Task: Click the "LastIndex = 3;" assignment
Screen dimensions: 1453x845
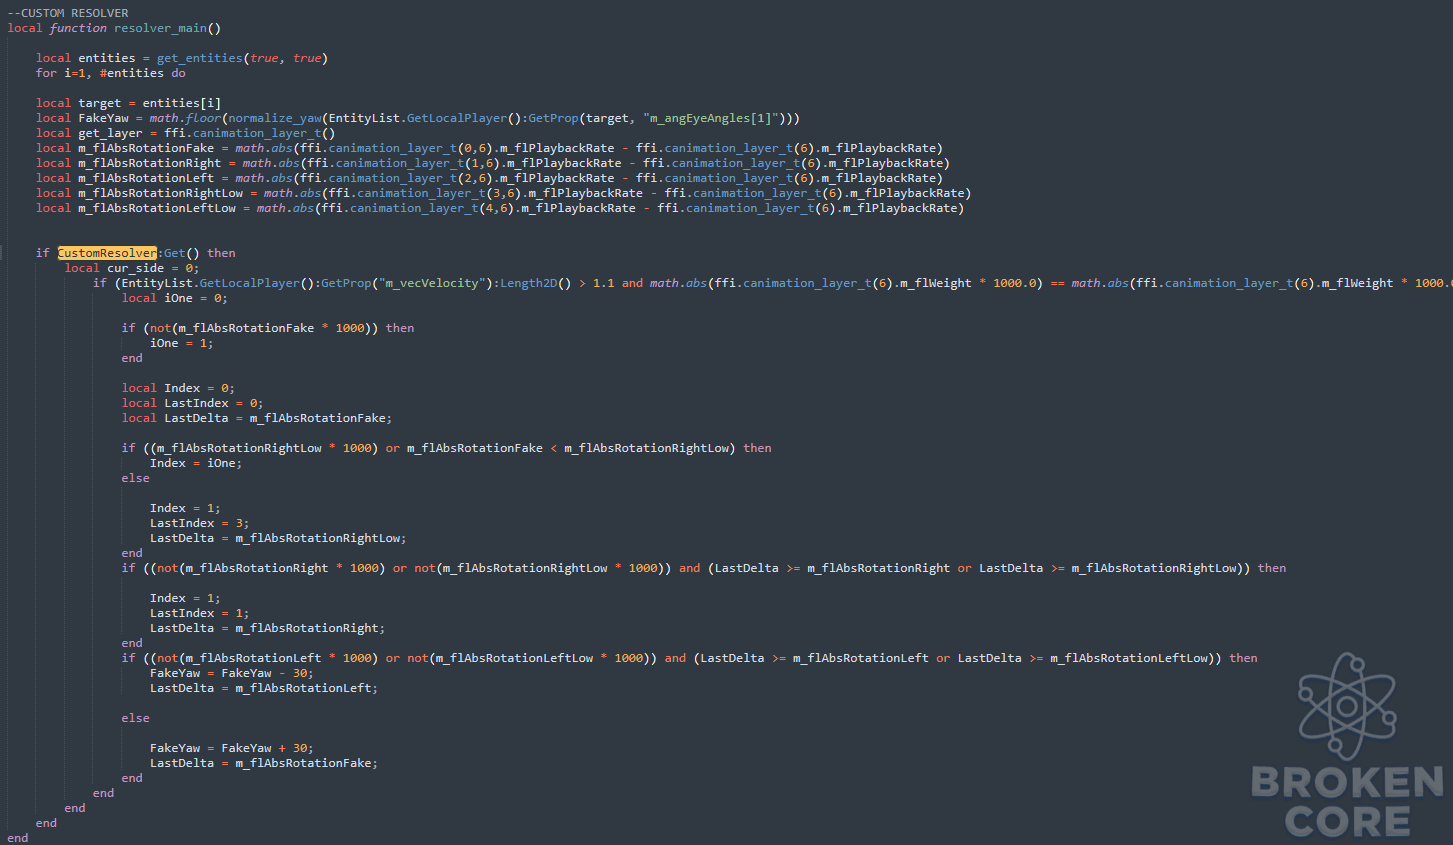Action: (x=200, y=523)
